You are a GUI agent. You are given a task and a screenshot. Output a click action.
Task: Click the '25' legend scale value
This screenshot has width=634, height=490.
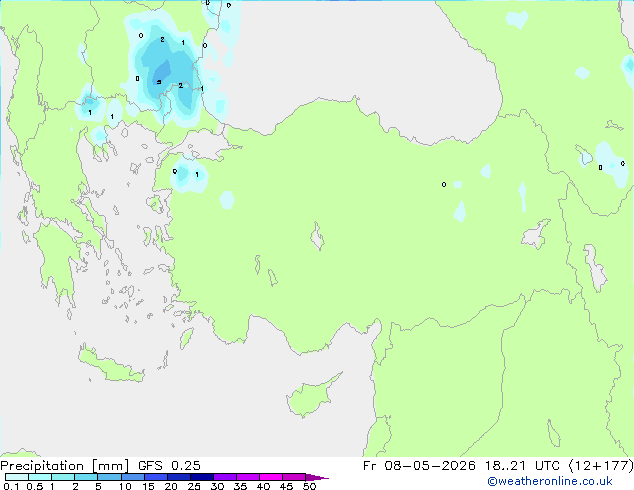point(194,486)
